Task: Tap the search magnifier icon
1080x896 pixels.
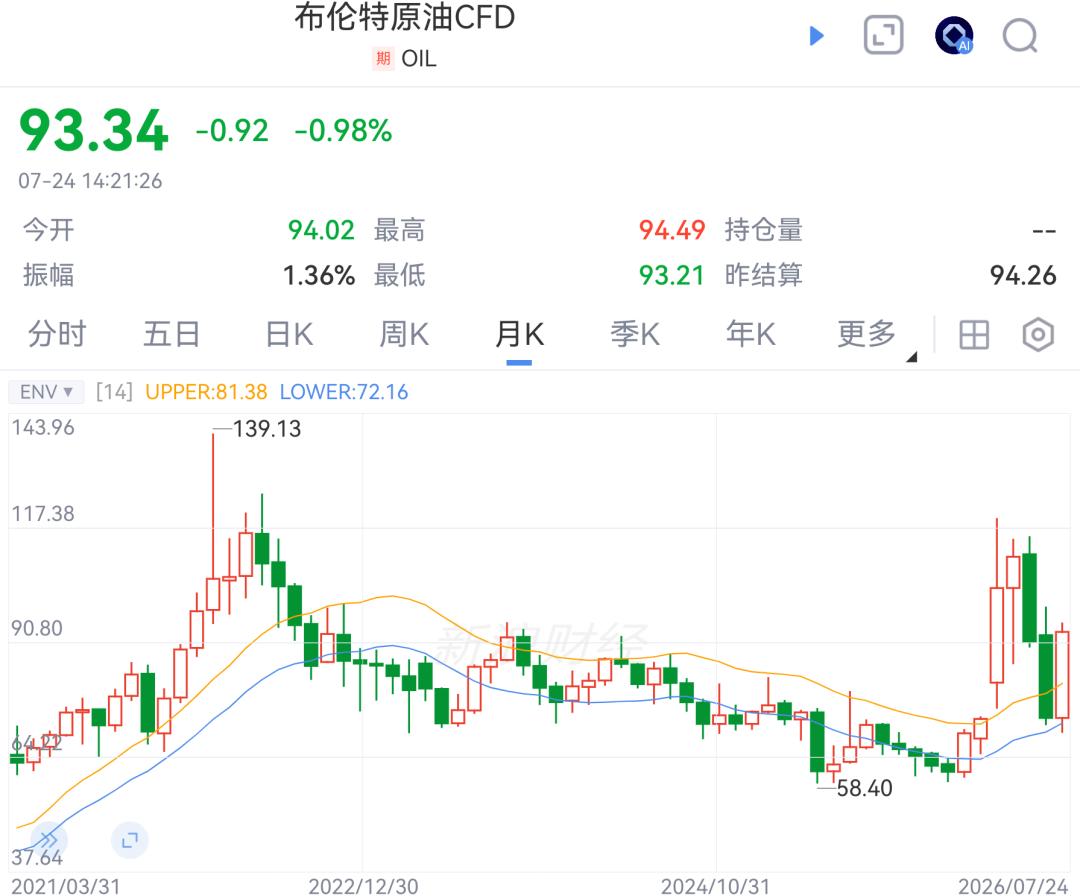Action: pos(1020,36)
